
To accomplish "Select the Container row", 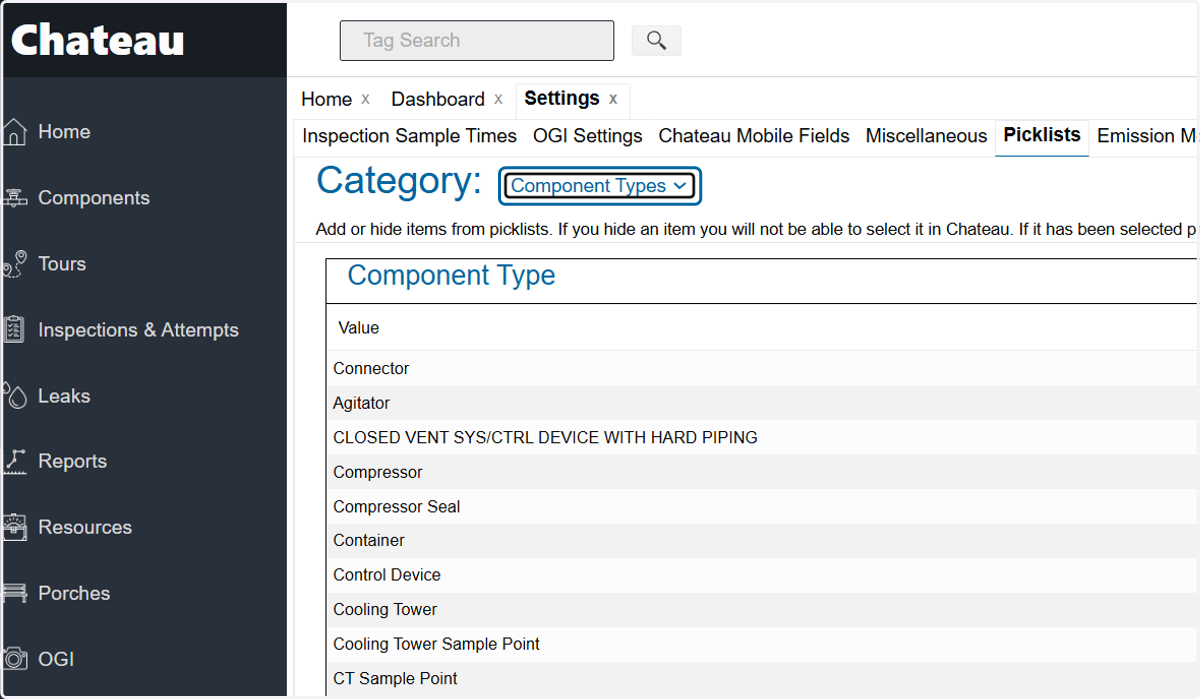I will point(762,540).
